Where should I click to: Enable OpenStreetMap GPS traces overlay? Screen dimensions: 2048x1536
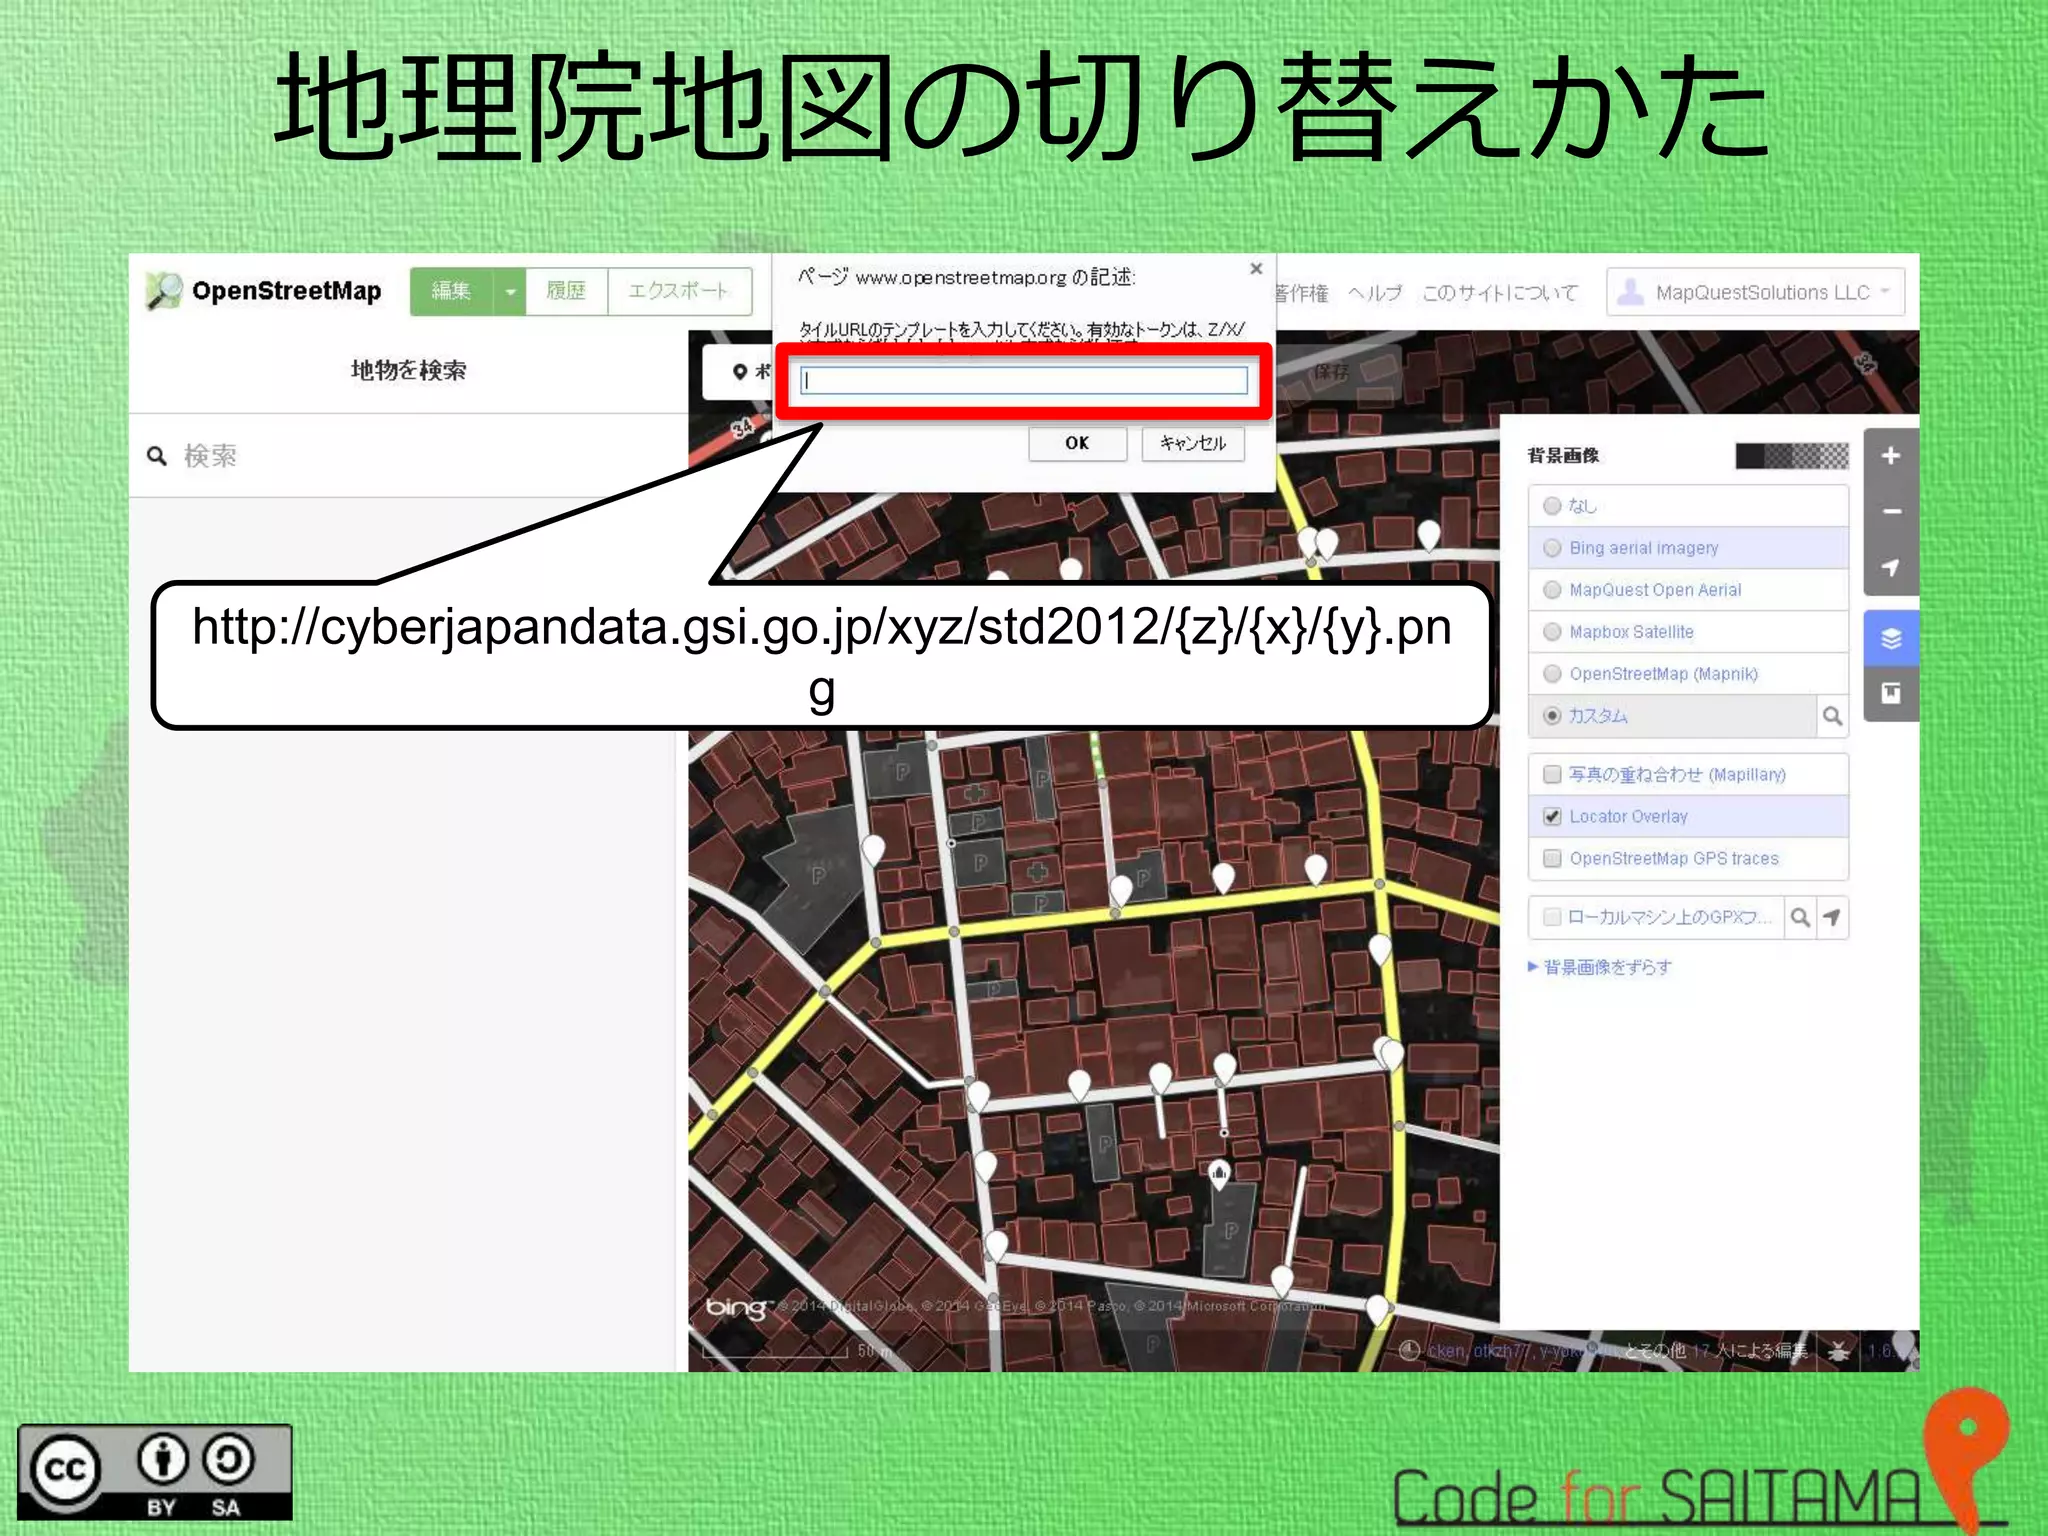pyautogui.click(x=1688, y=858)
